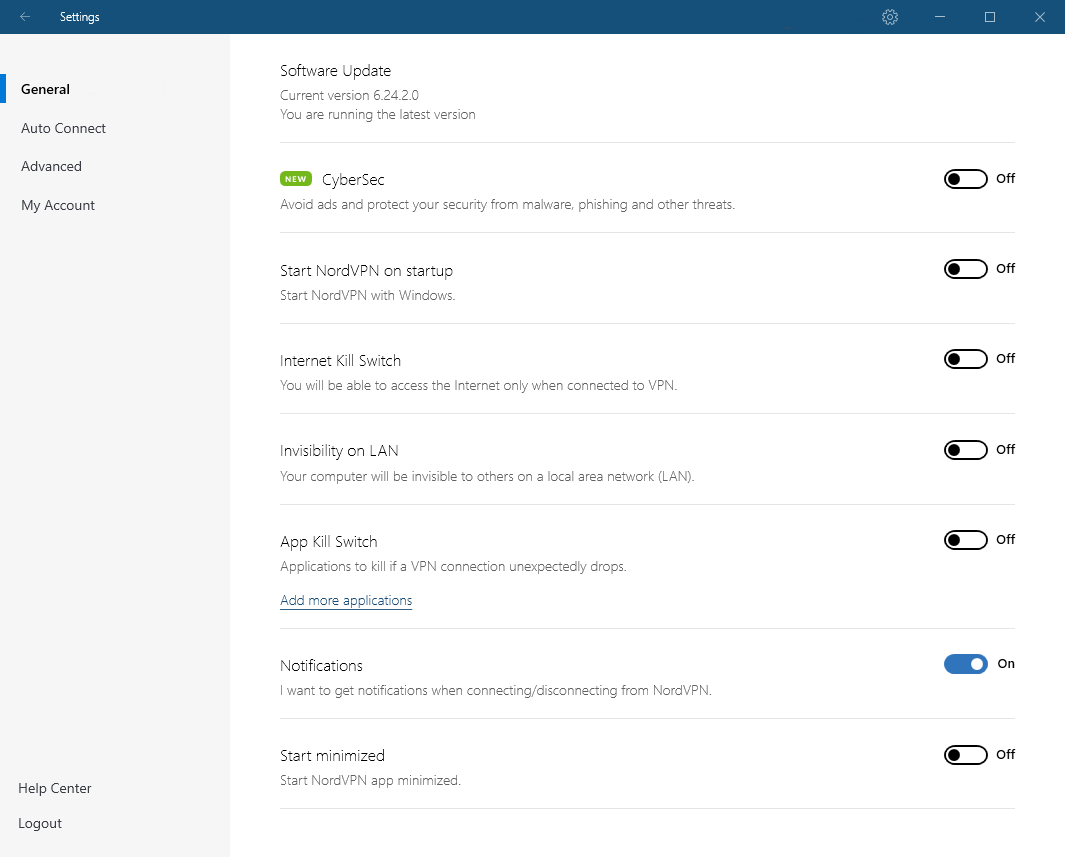Enable the Start minimized toggle
The width and height of the screenshot is (1065, 857).
pyautogui.click(x=965, y=754)
